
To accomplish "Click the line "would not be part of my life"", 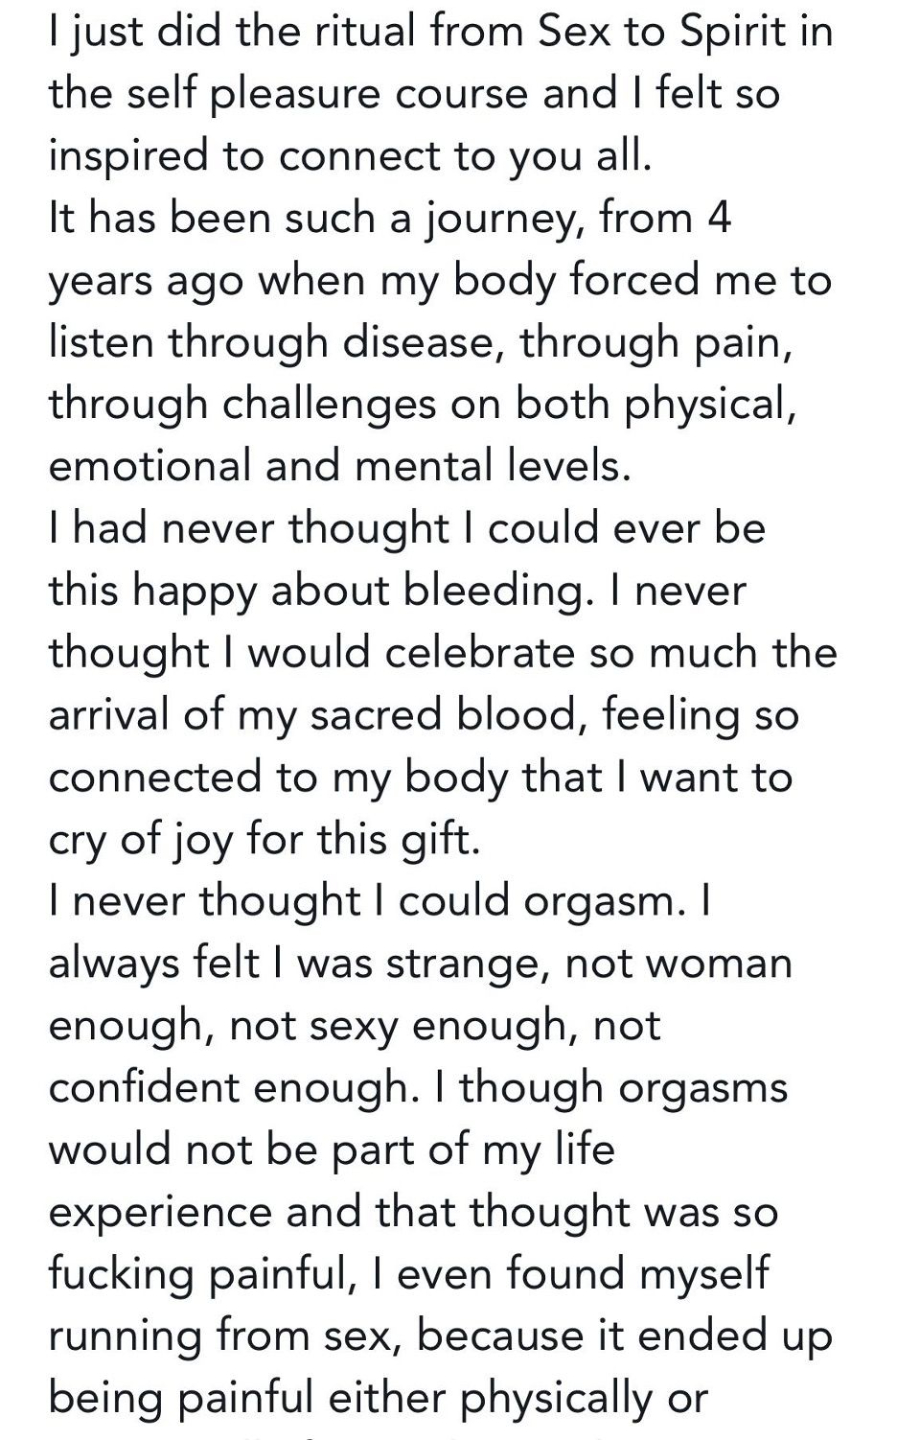I will (331, 1150).
